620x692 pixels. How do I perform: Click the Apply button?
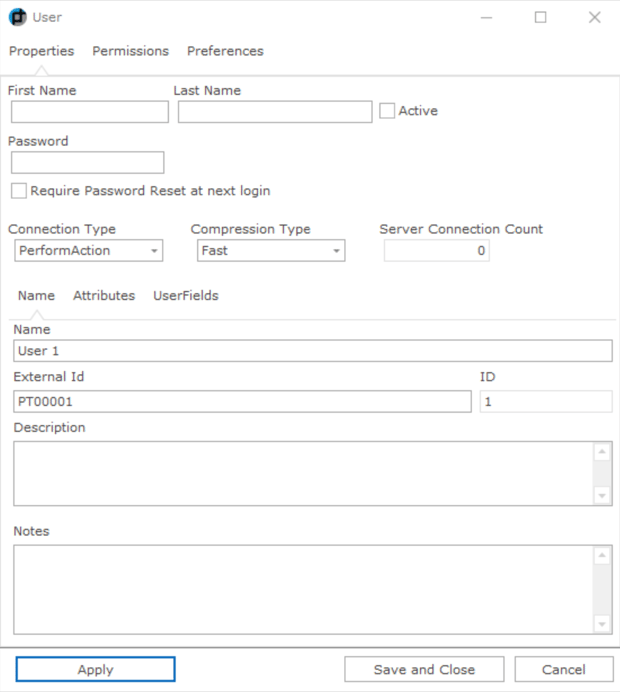96,669
